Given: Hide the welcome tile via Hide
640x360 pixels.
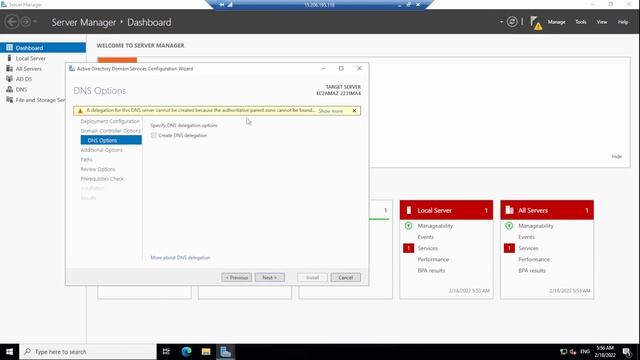Looking at the screenshot, I should (x=616, y=156).
